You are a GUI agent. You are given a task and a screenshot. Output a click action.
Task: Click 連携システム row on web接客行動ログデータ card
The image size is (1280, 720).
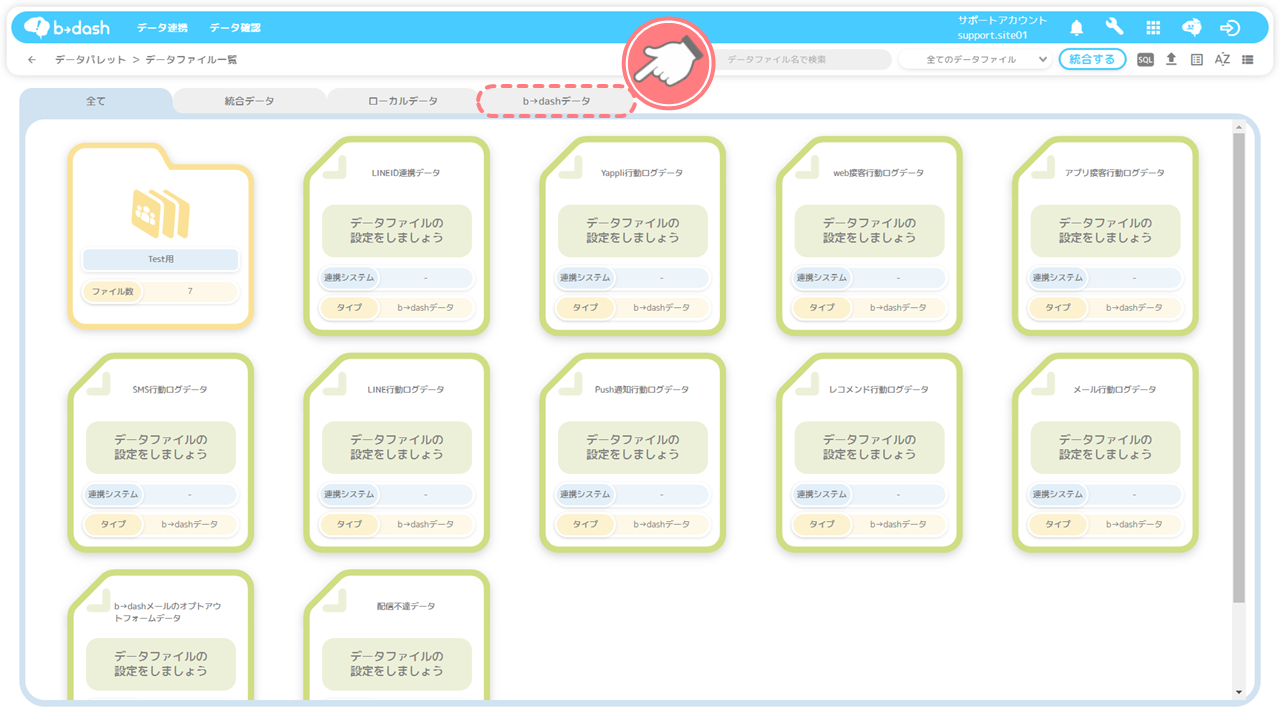pyautogui.click(x=869, y=278)
